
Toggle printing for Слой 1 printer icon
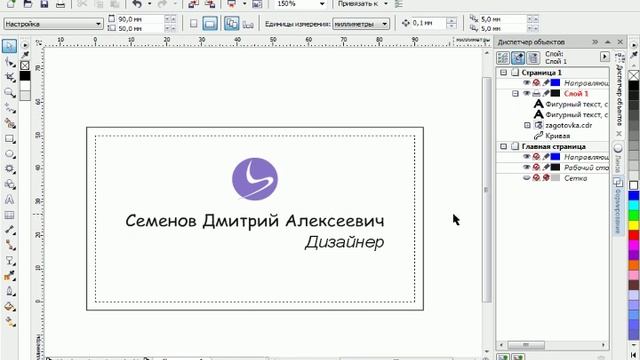pyautogui.click(x=536, y=93)
